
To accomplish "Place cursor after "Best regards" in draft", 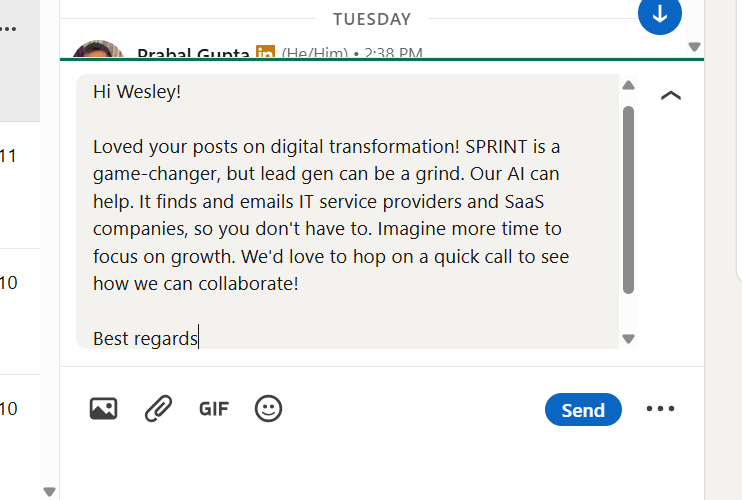I will coord(198,339).
